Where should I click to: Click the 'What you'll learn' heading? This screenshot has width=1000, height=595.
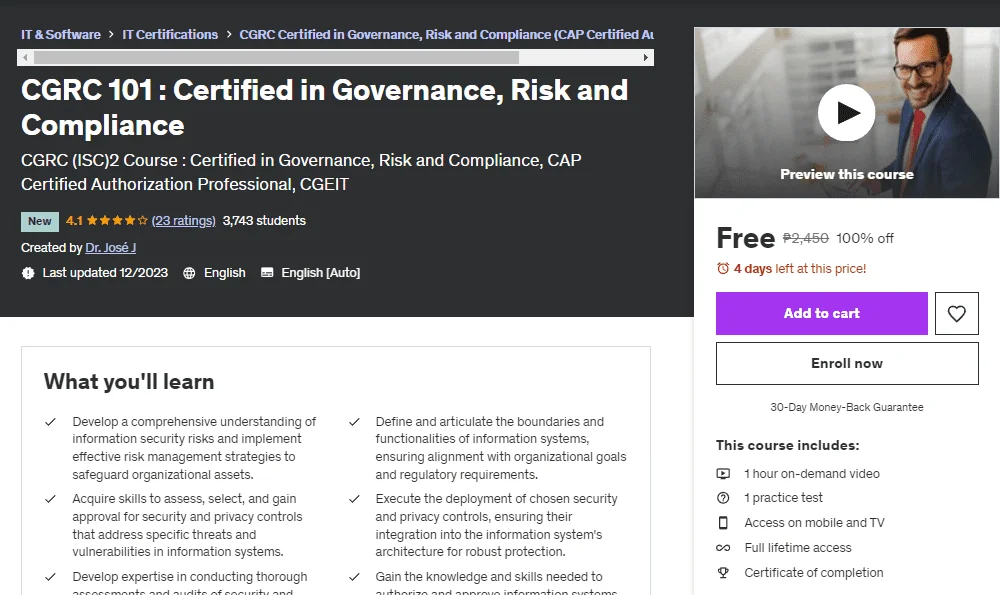coord(129,381)
